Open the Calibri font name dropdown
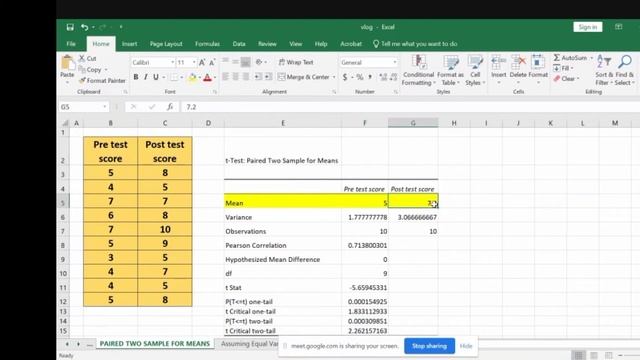640x360 pixels. (173, 62)
